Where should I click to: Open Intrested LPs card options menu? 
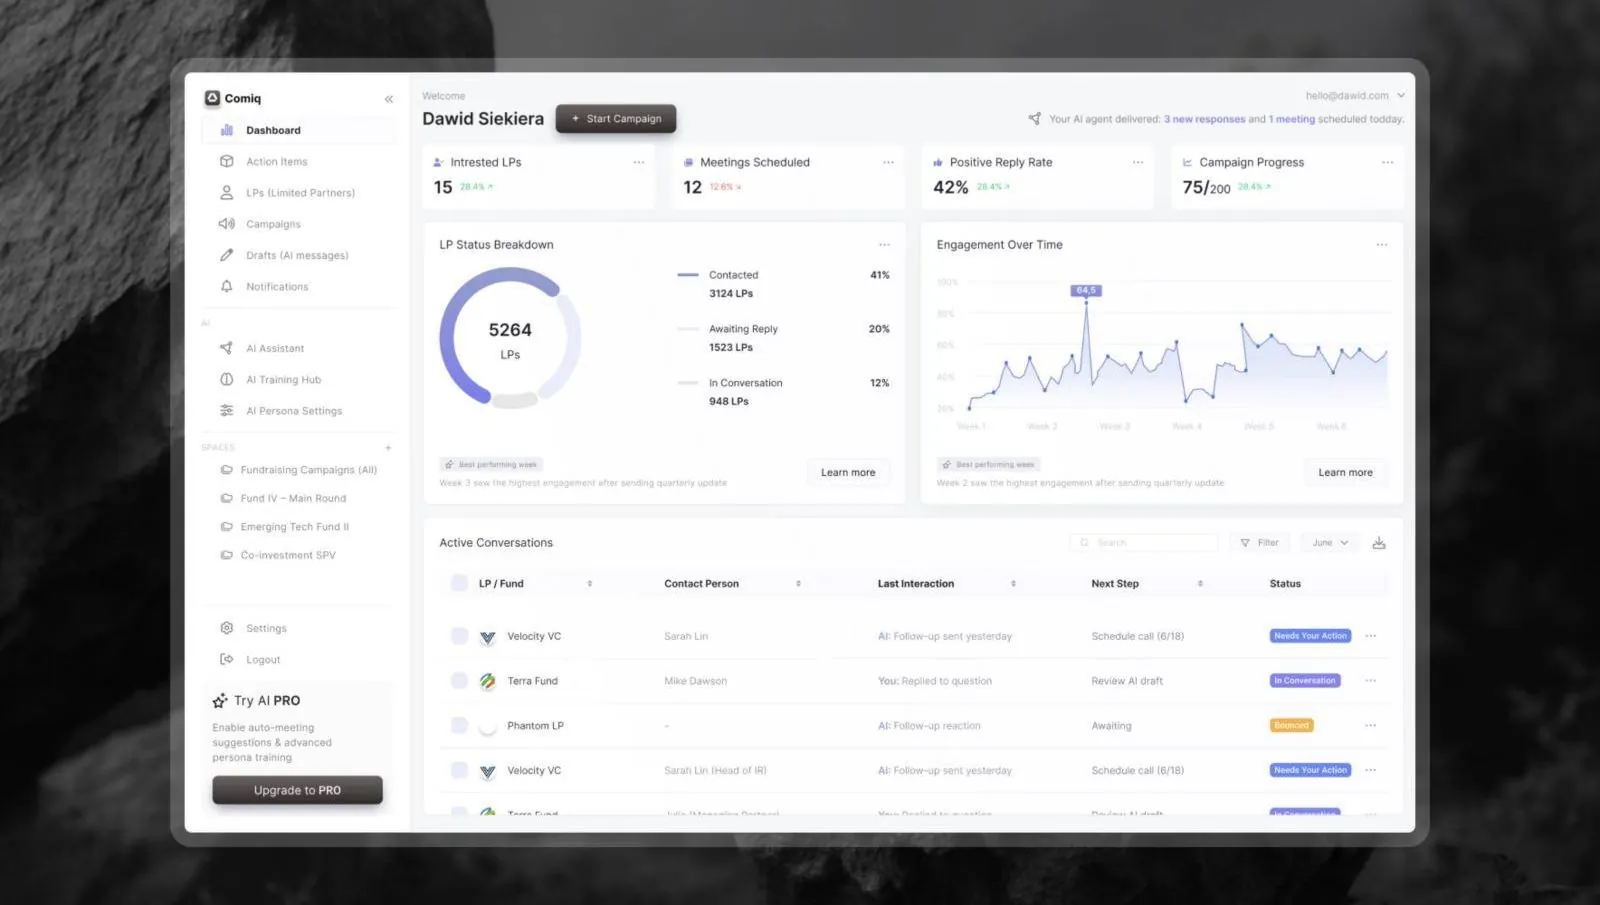tap(639, 162)
